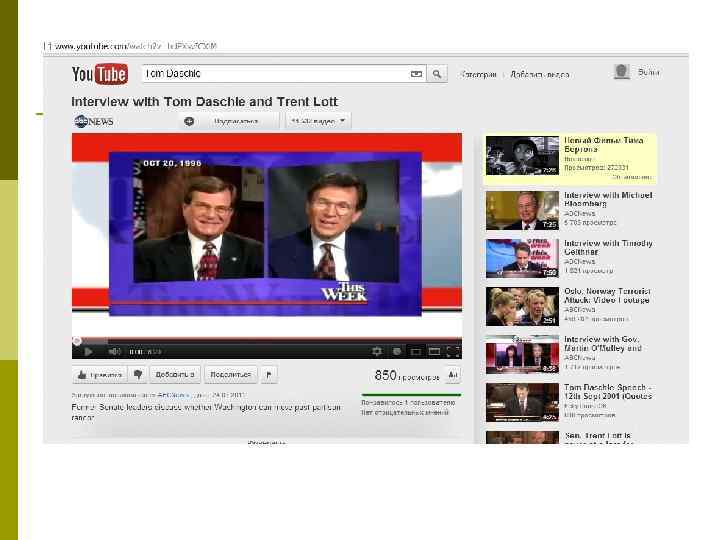Click the ABCNews uploader link in description

(173, 395)
